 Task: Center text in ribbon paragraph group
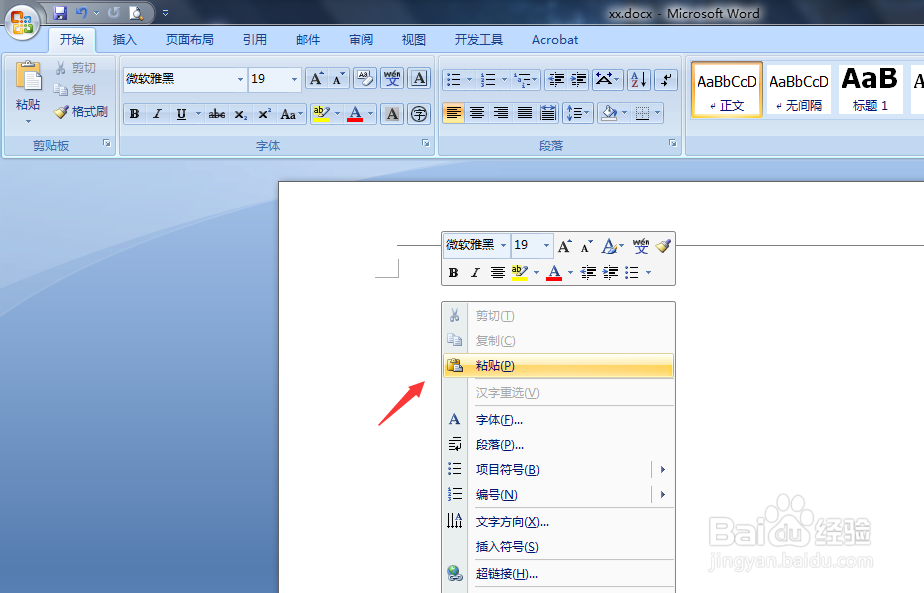(x=477, y=113)
